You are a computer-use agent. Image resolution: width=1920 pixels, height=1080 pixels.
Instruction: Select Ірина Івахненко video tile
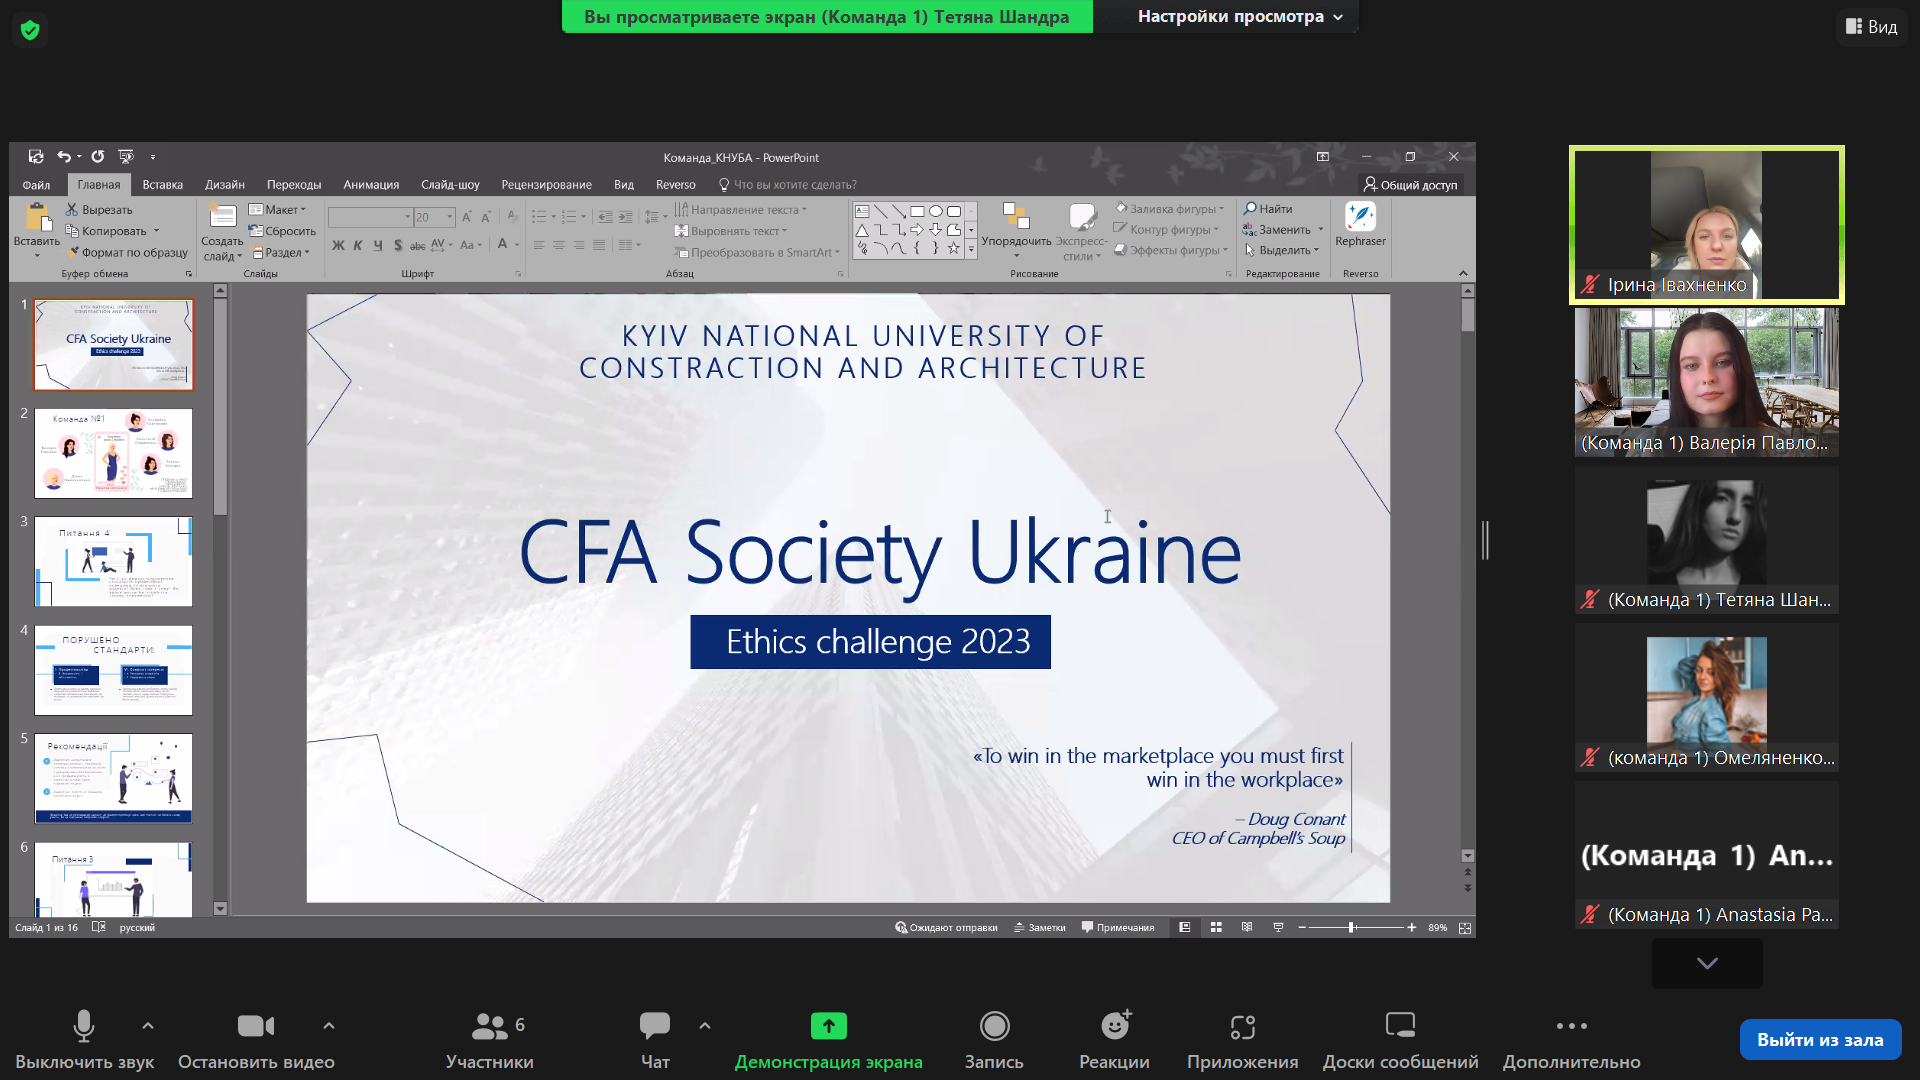click(x=1707, y=225)
